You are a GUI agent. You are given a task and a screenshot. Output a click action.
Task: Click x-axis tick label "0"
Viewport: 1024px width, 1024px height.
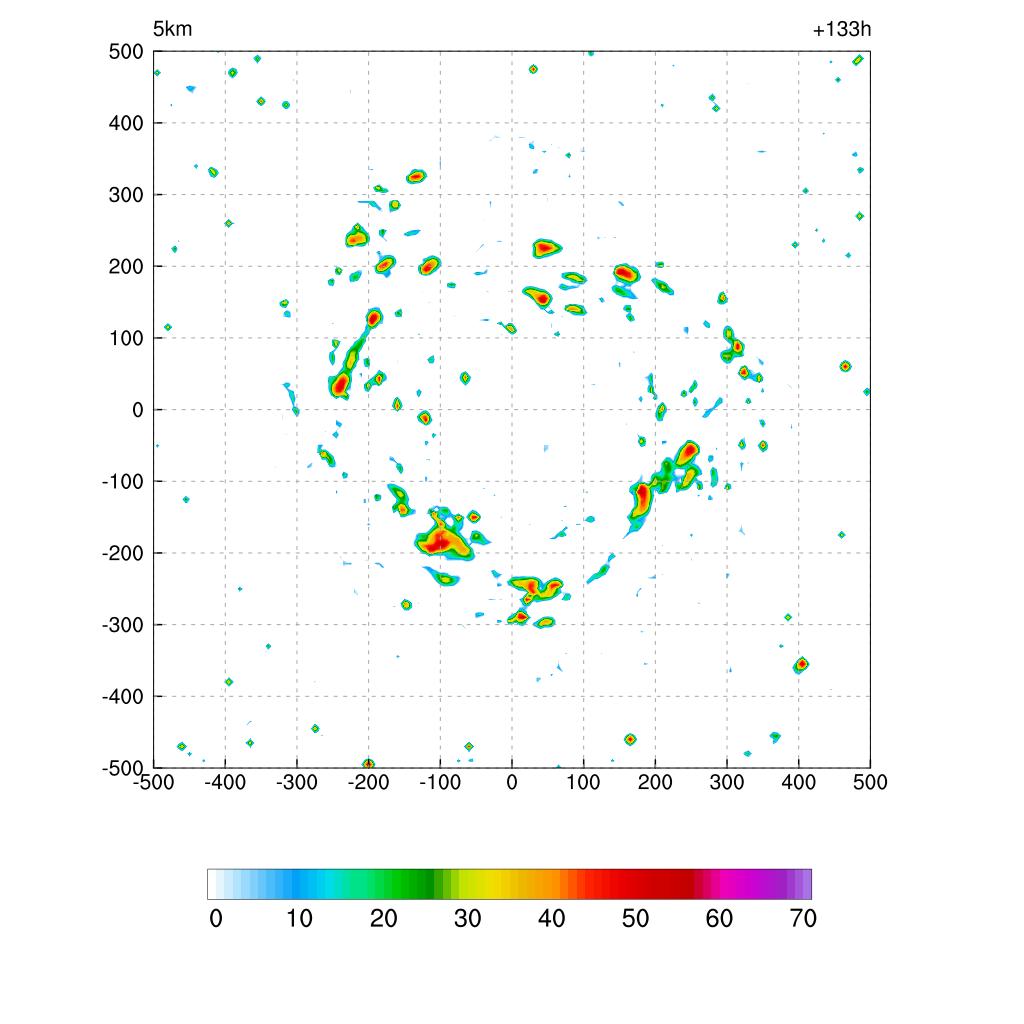coord(512,782)
